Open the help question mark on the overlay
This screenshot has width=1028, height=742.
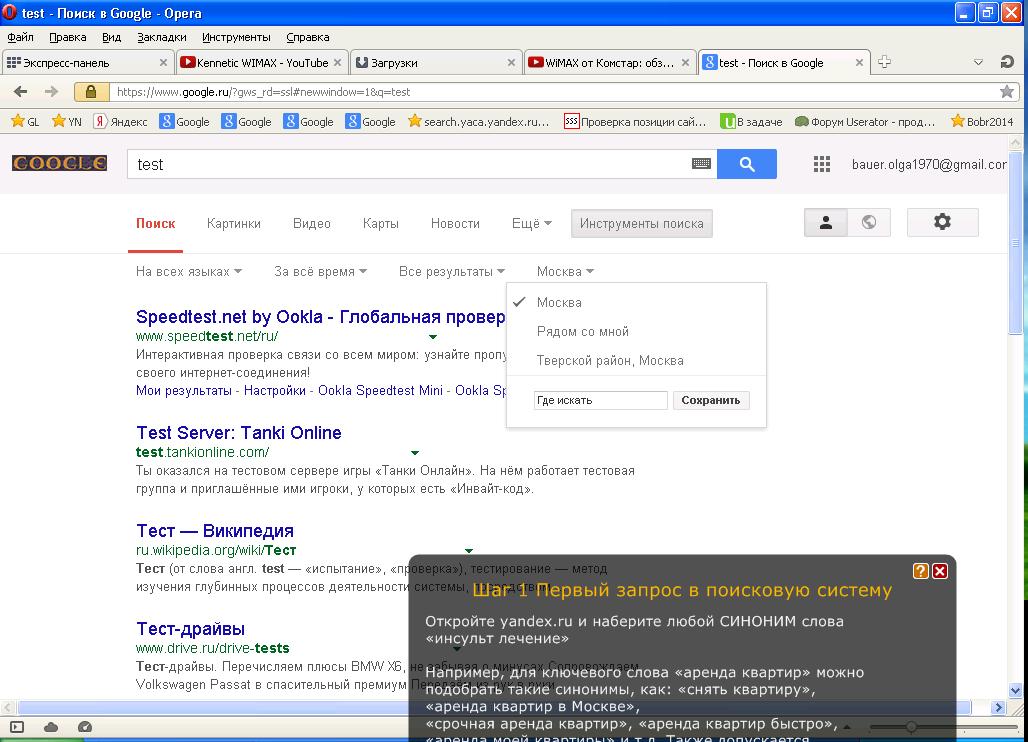click(920, 571)
